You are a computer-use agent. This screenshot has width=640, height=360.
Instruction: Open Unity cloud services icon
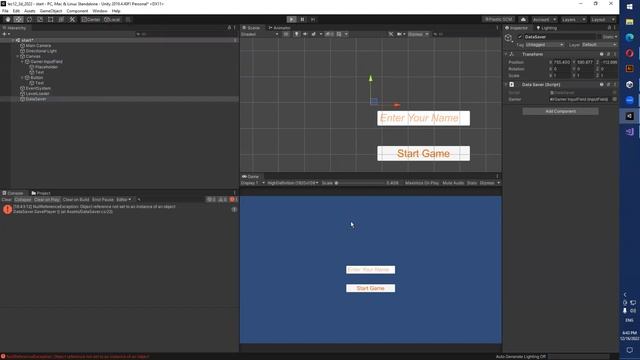[x=523, y=20]
